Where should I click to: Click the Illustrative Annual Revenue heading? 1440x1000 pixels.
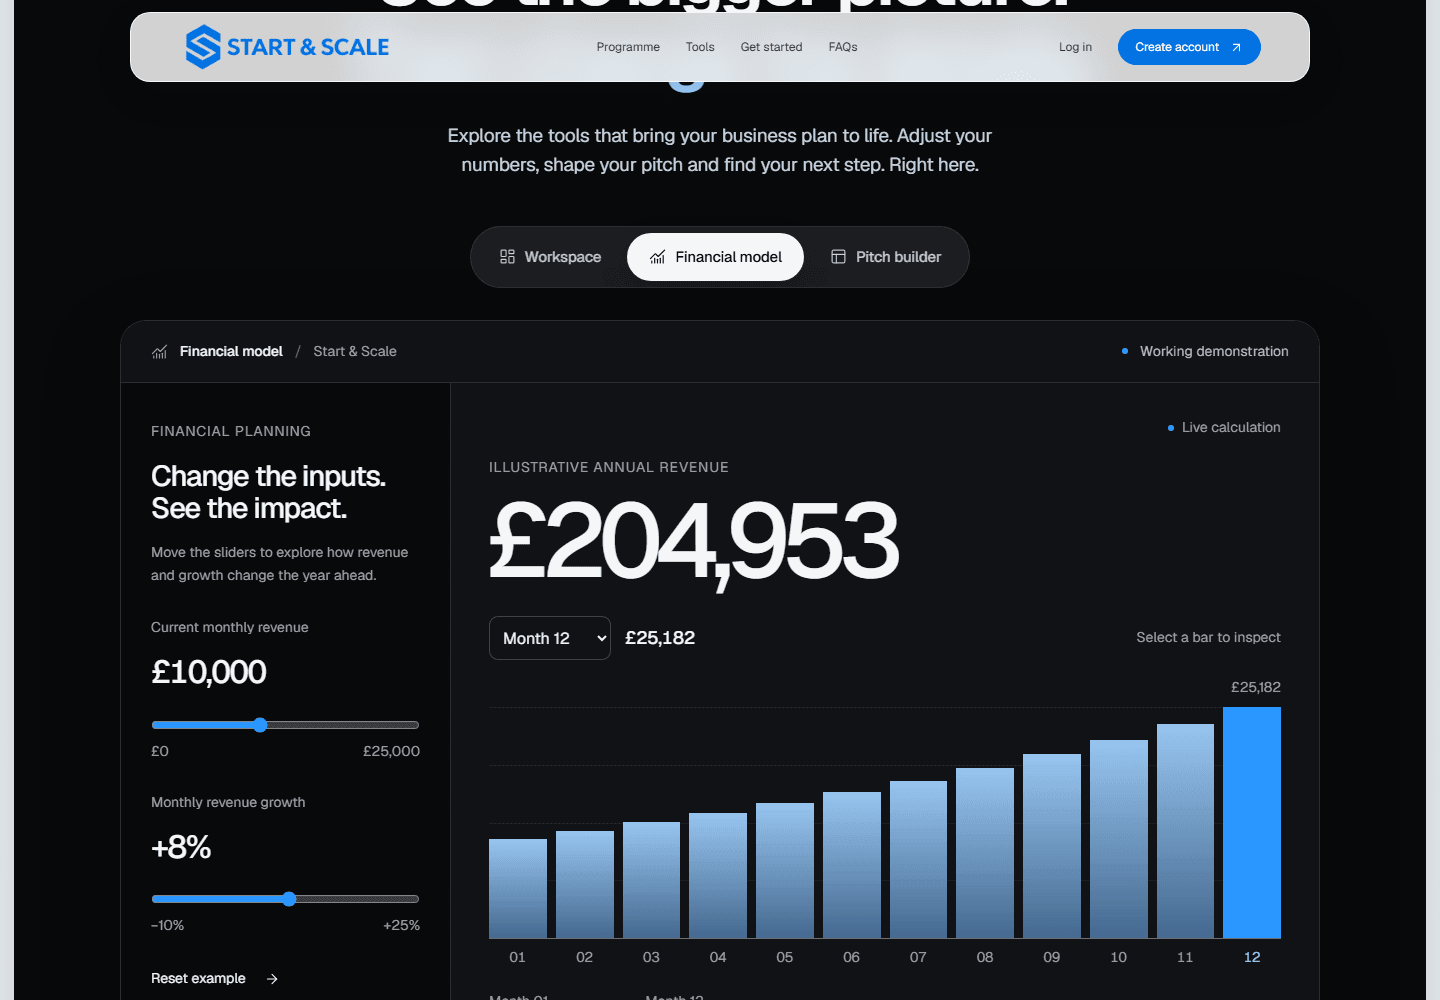click(609, 467)
